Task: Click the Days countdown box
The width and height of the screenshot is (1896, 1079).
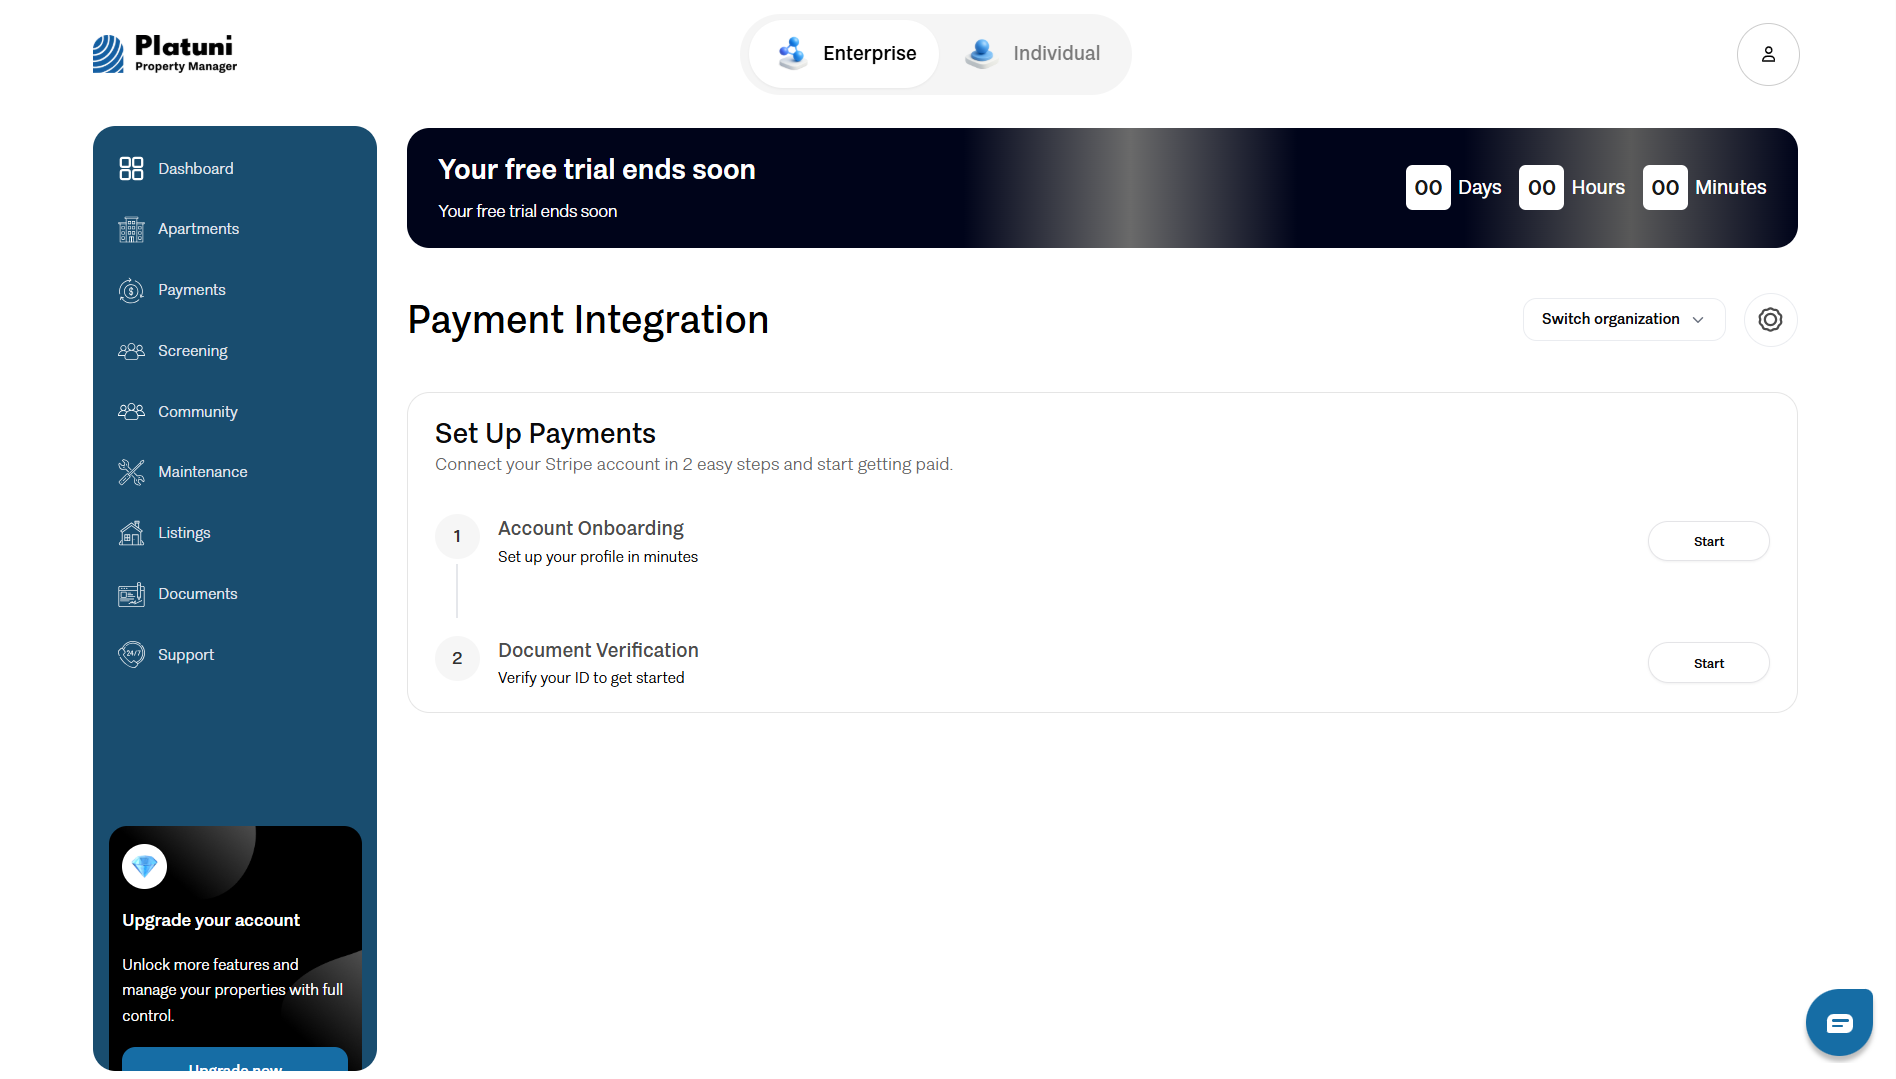Action: click(1428, 187)
